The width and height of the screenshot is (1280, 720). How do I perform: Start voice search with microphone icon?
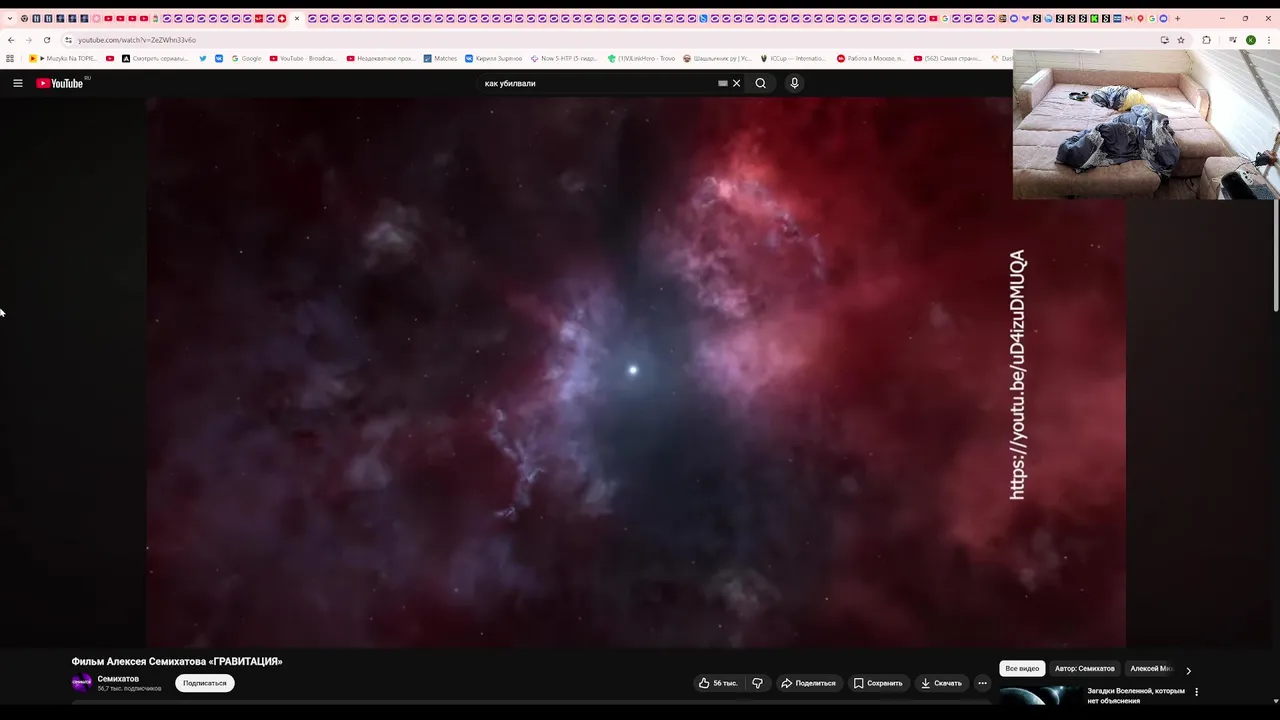coord(794,83)
